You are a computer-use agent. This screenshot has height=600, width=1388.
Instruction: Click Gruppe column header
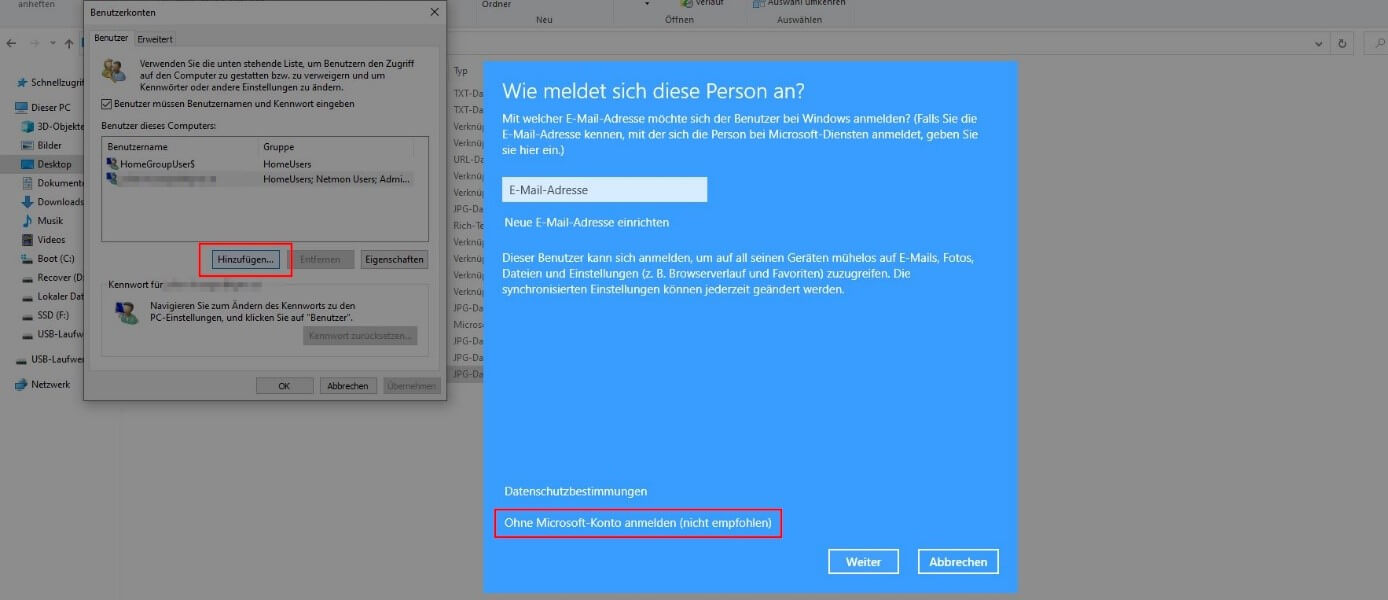(336, 147)
